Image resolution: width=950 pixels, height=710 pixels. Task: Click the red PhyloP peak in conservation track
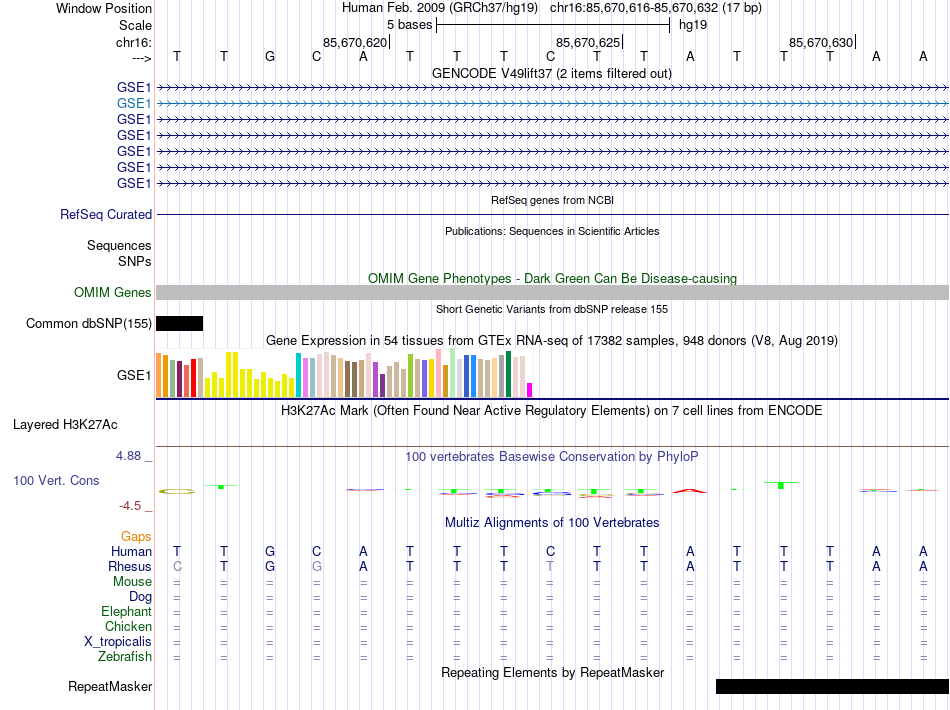point(689,490)
